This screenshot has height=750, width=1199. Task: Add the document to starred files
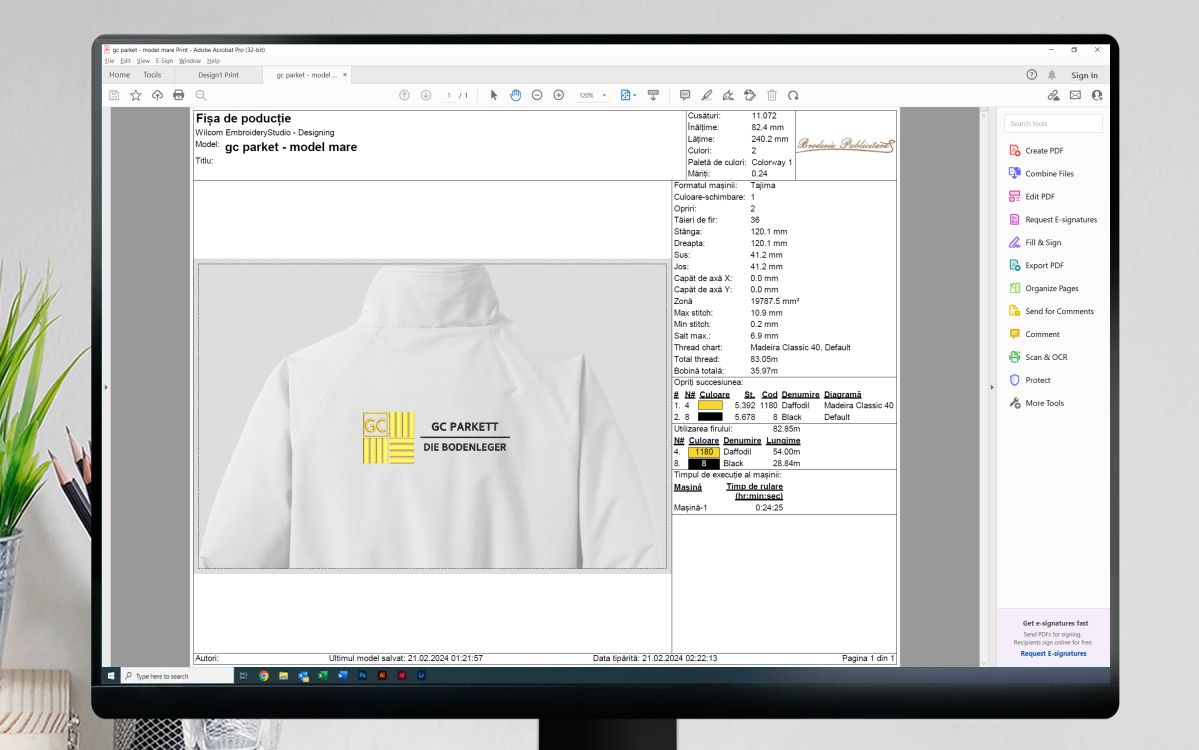tap(135, 95)
